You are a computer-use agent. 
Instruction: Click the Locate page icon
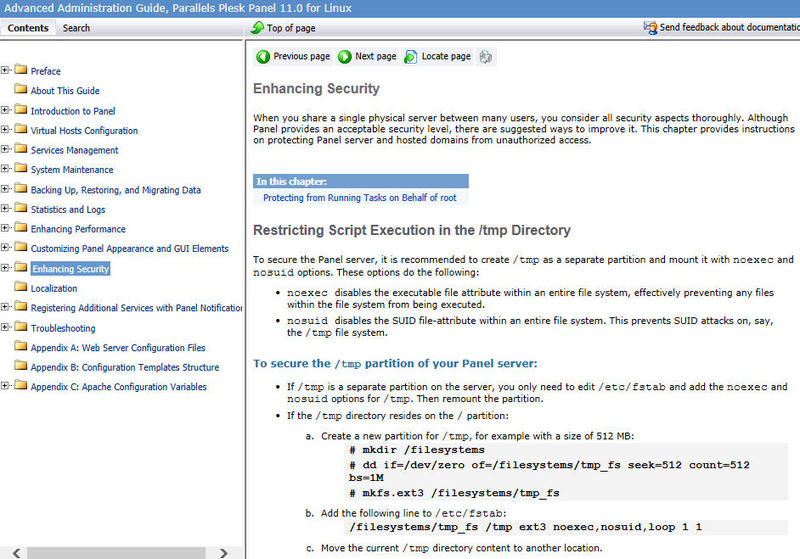[x=411, y=57]
